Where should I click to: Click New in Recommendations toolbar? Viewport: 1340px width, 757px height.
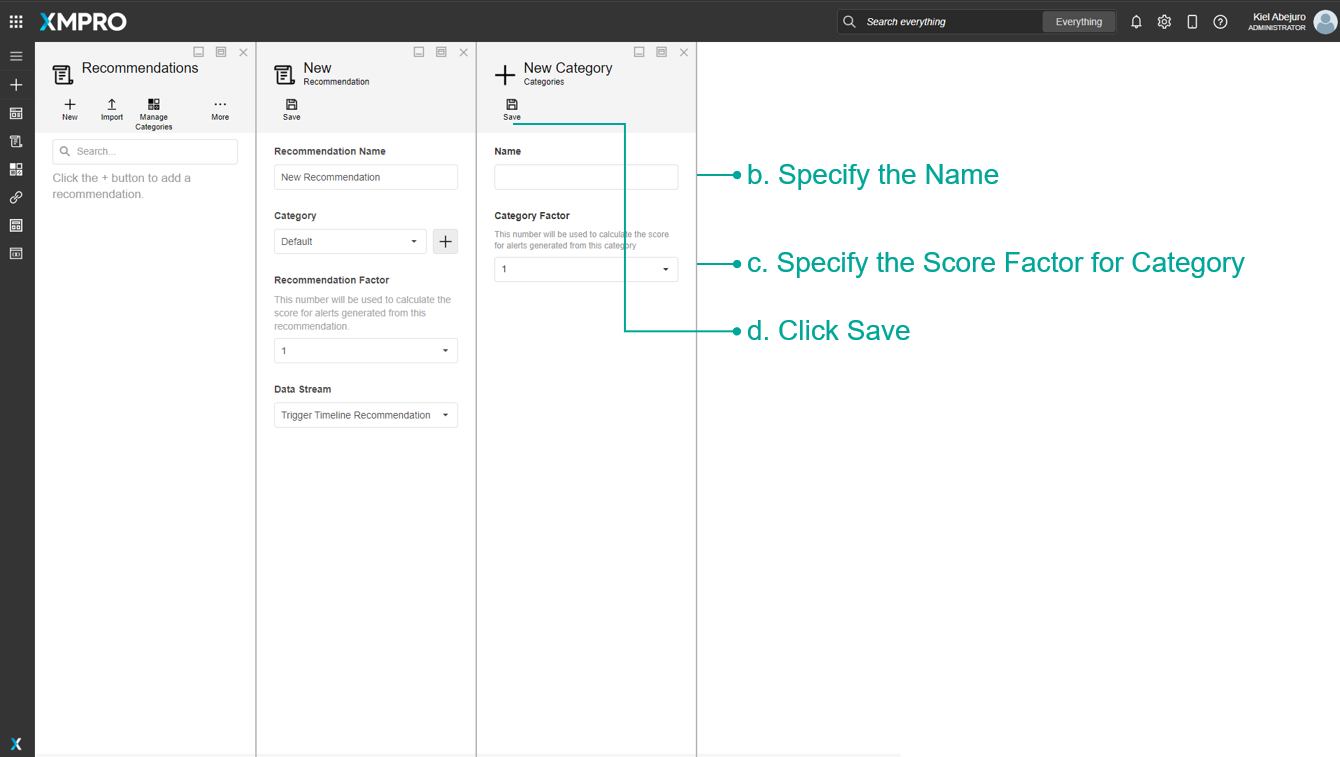(70, 109)
